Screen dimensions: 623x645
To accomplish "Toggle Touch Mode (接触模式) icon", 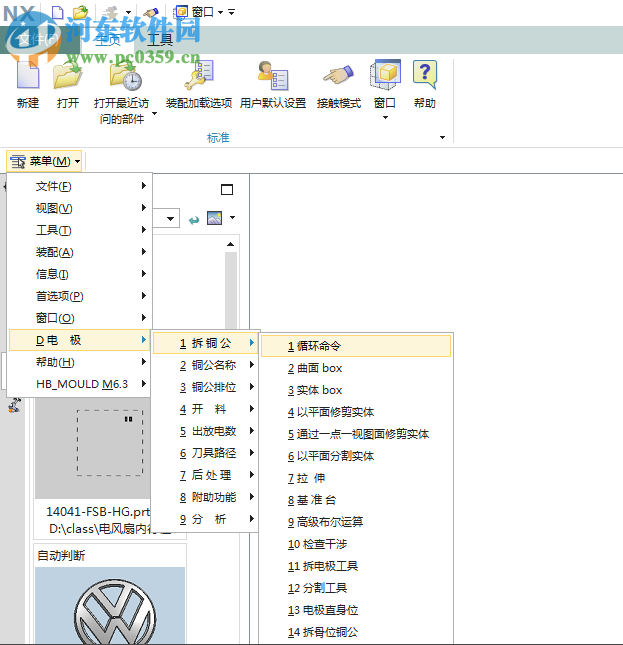I will tap(338, 75).
